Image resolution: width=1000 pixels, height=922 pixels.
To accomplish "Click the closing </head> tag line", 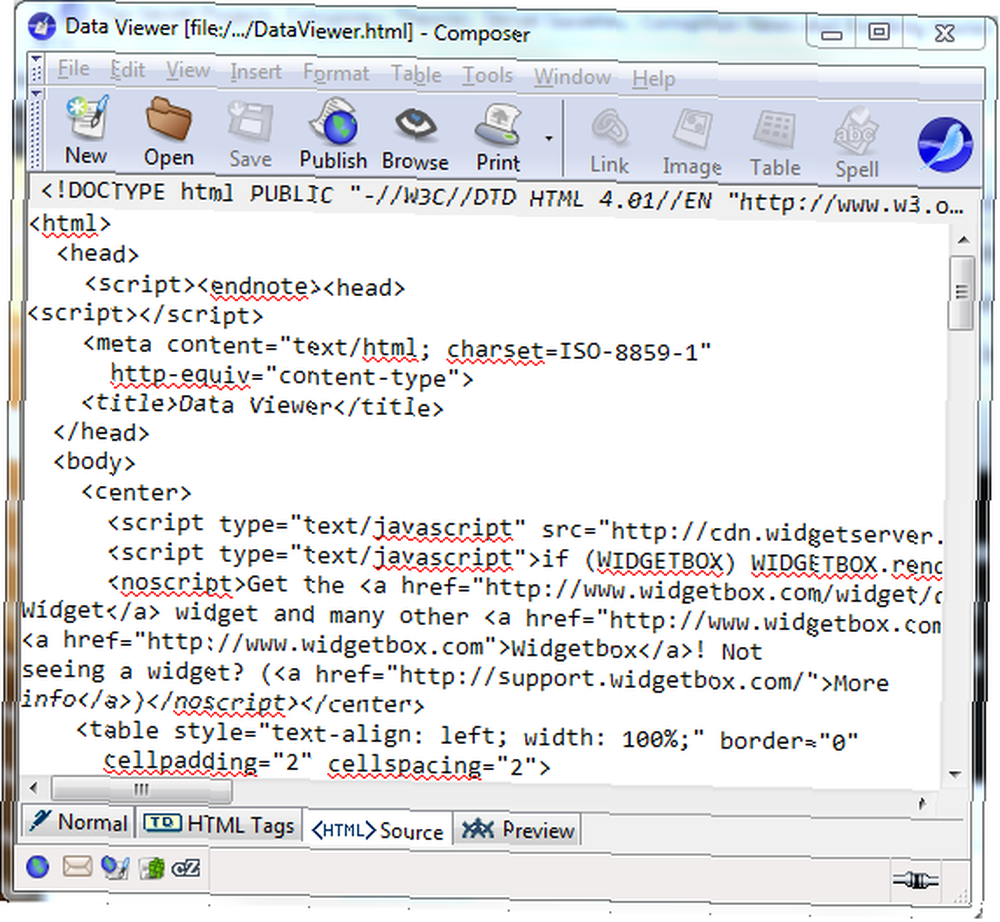I will (101, 432).
